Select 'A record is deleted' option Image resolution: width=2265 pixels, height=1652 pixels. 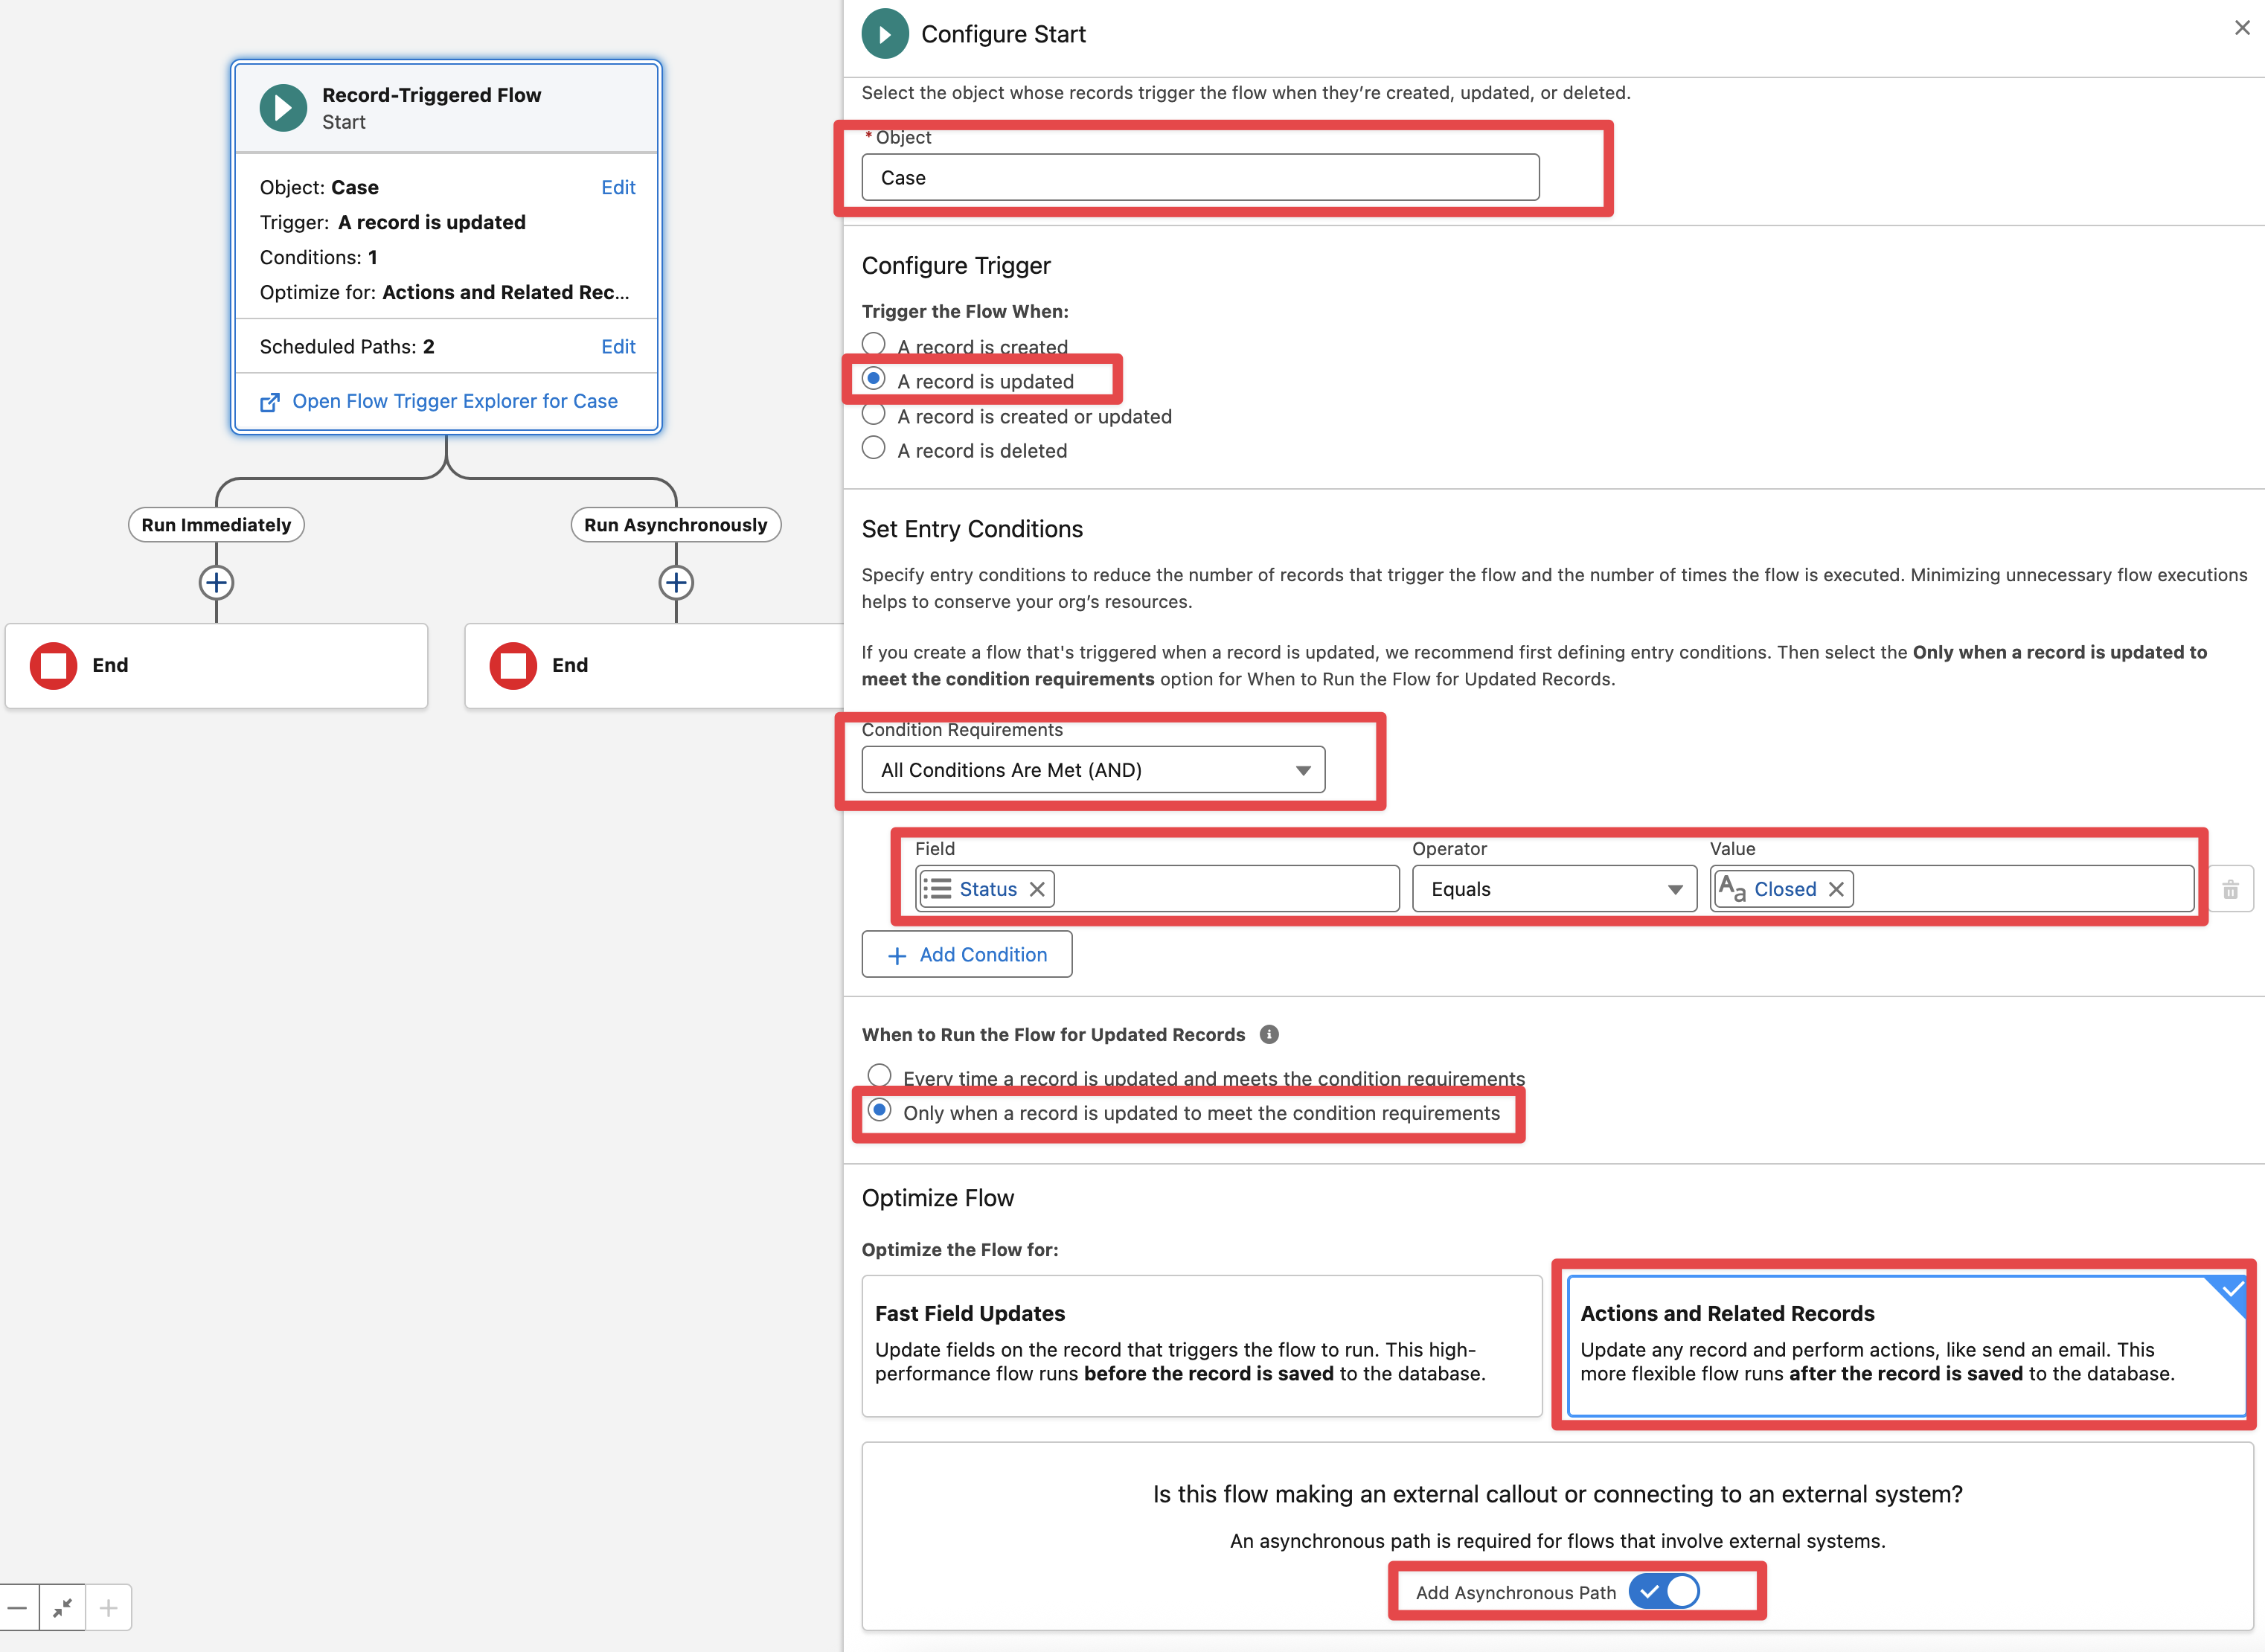tap(874, 449)
